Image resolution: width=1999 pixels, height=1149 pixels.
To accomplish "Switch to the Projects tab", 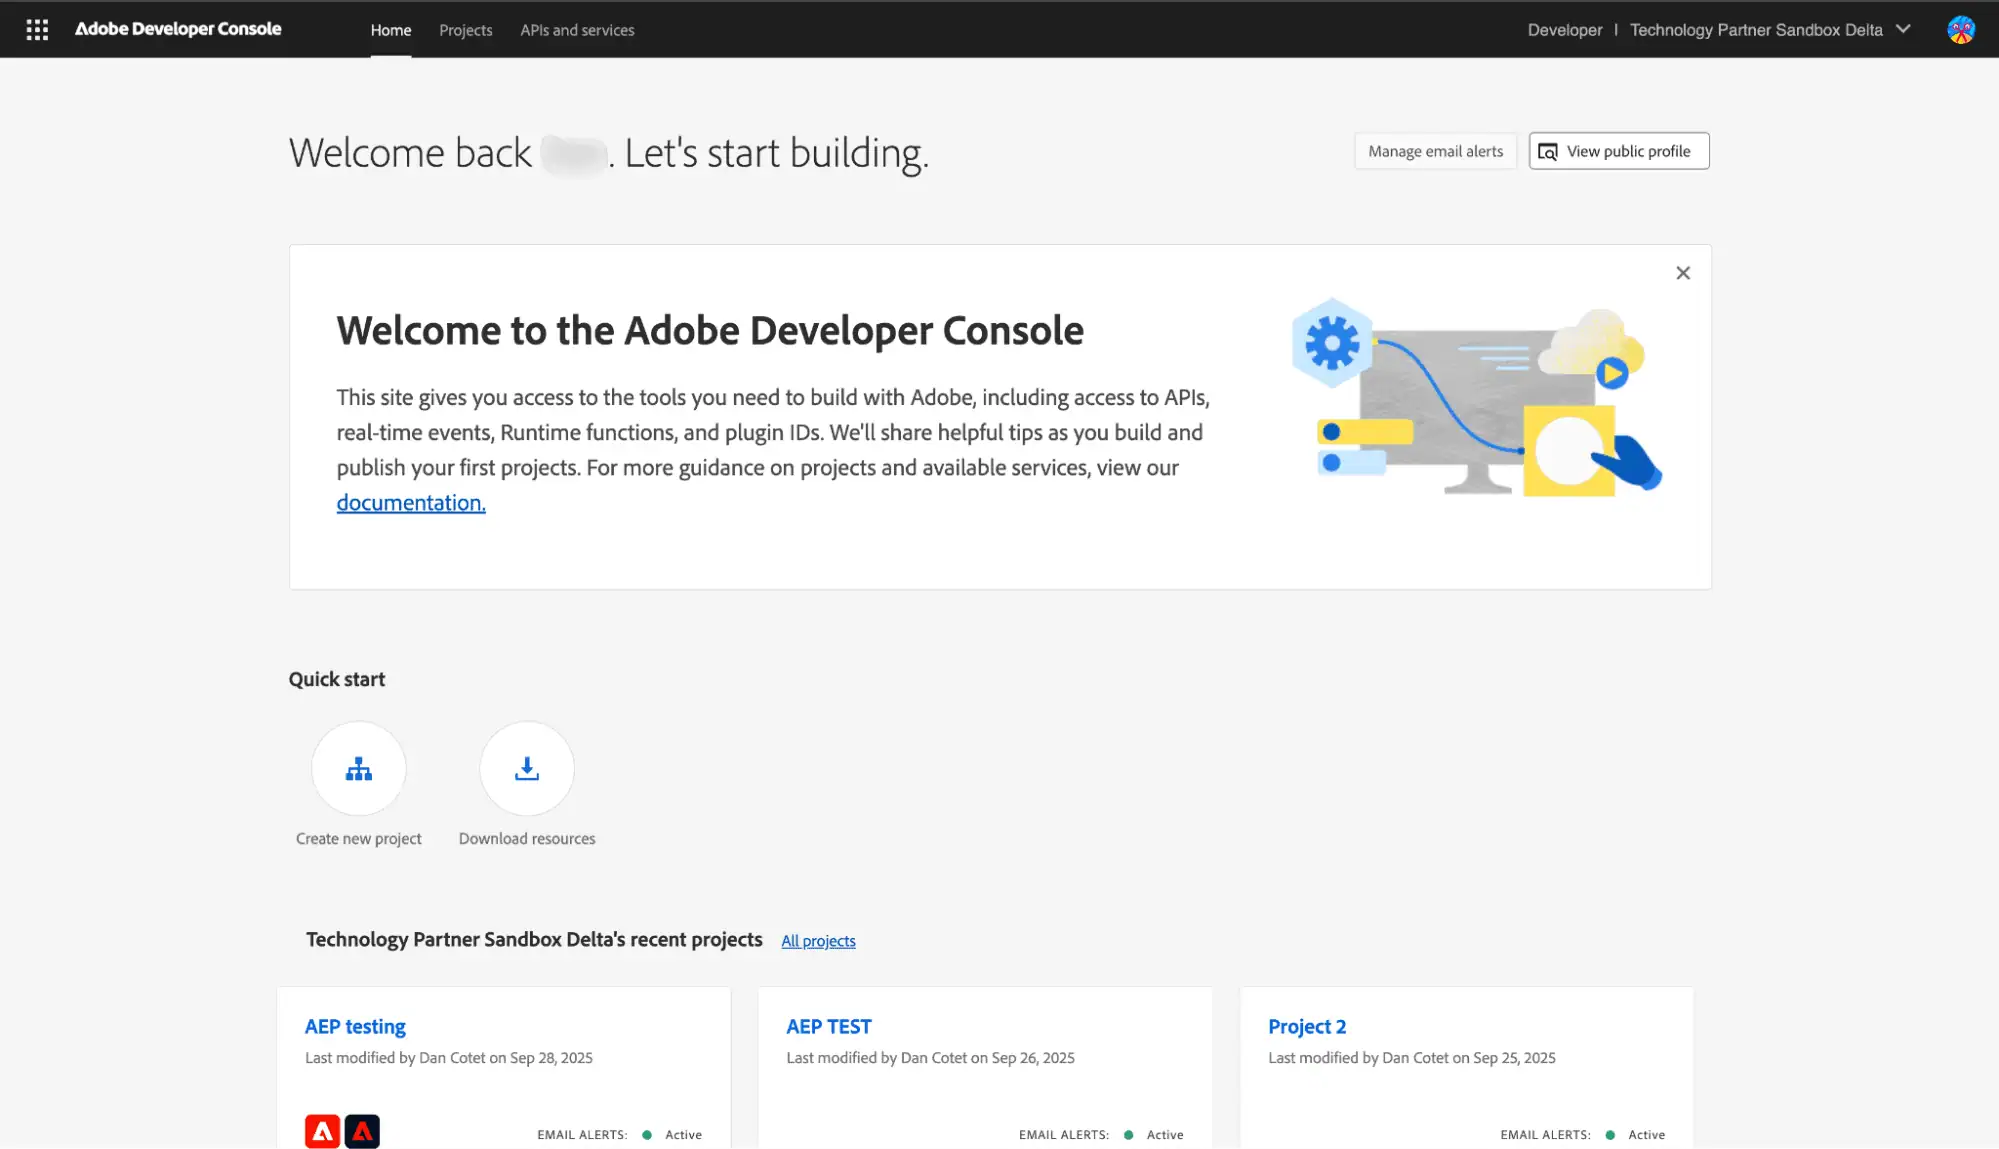I will click(465, 30).
